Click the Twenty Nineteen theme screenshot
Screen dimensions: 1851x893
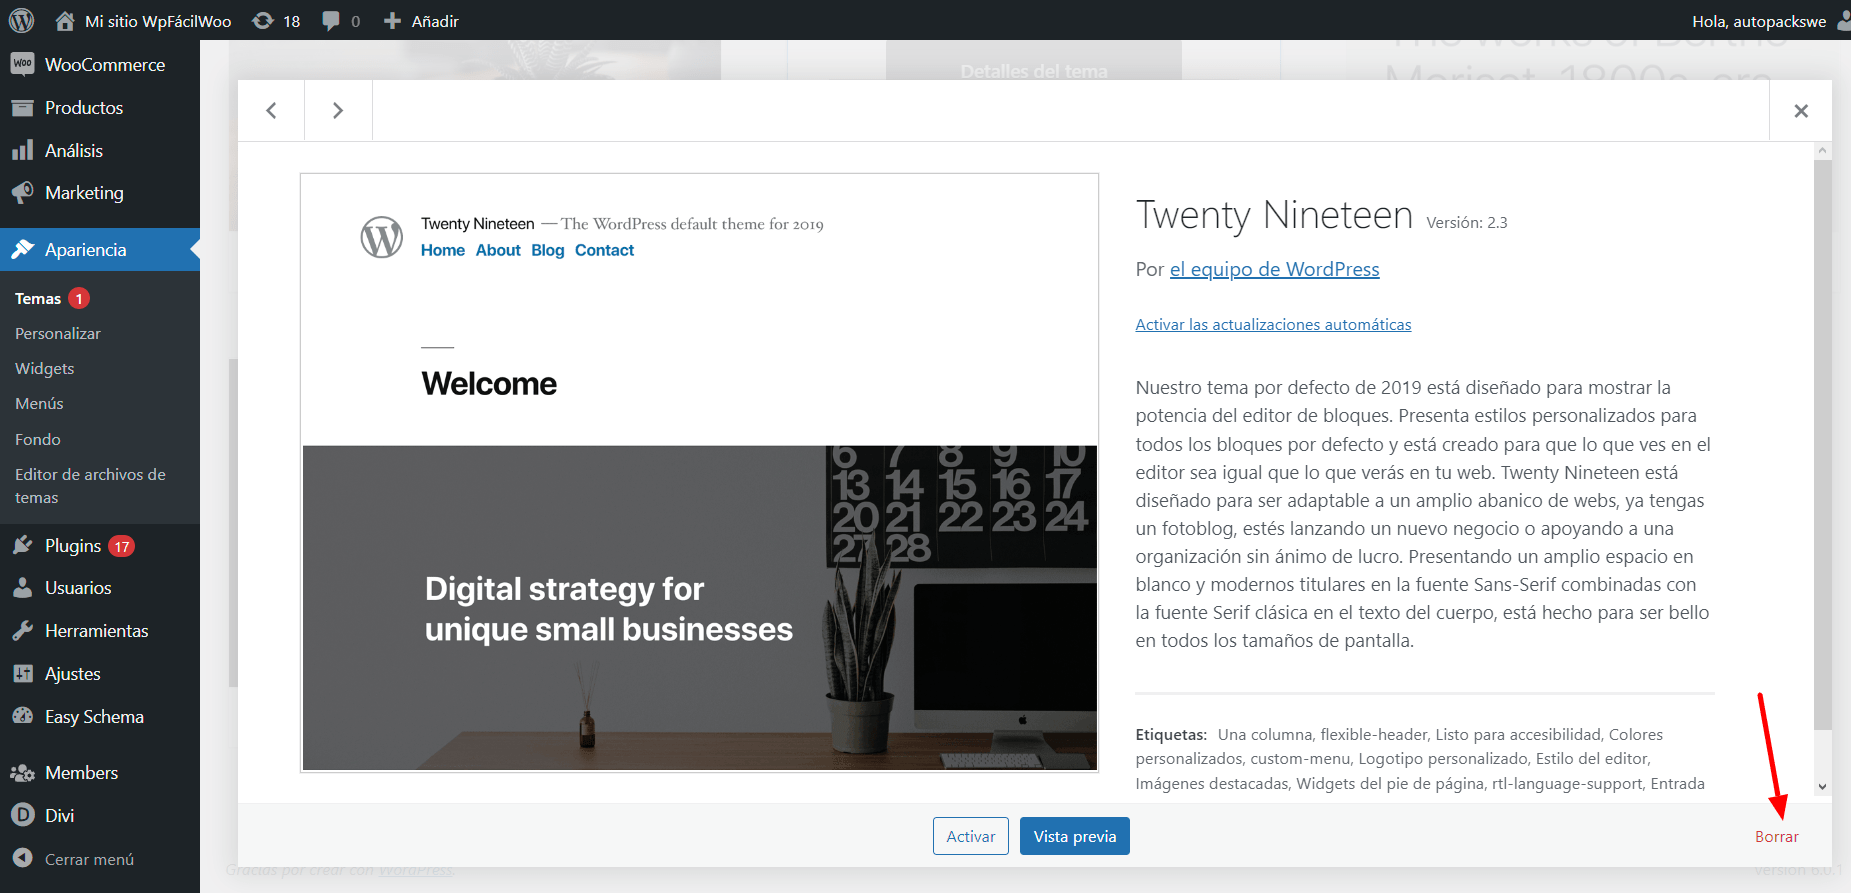click(x=699, y=472)
